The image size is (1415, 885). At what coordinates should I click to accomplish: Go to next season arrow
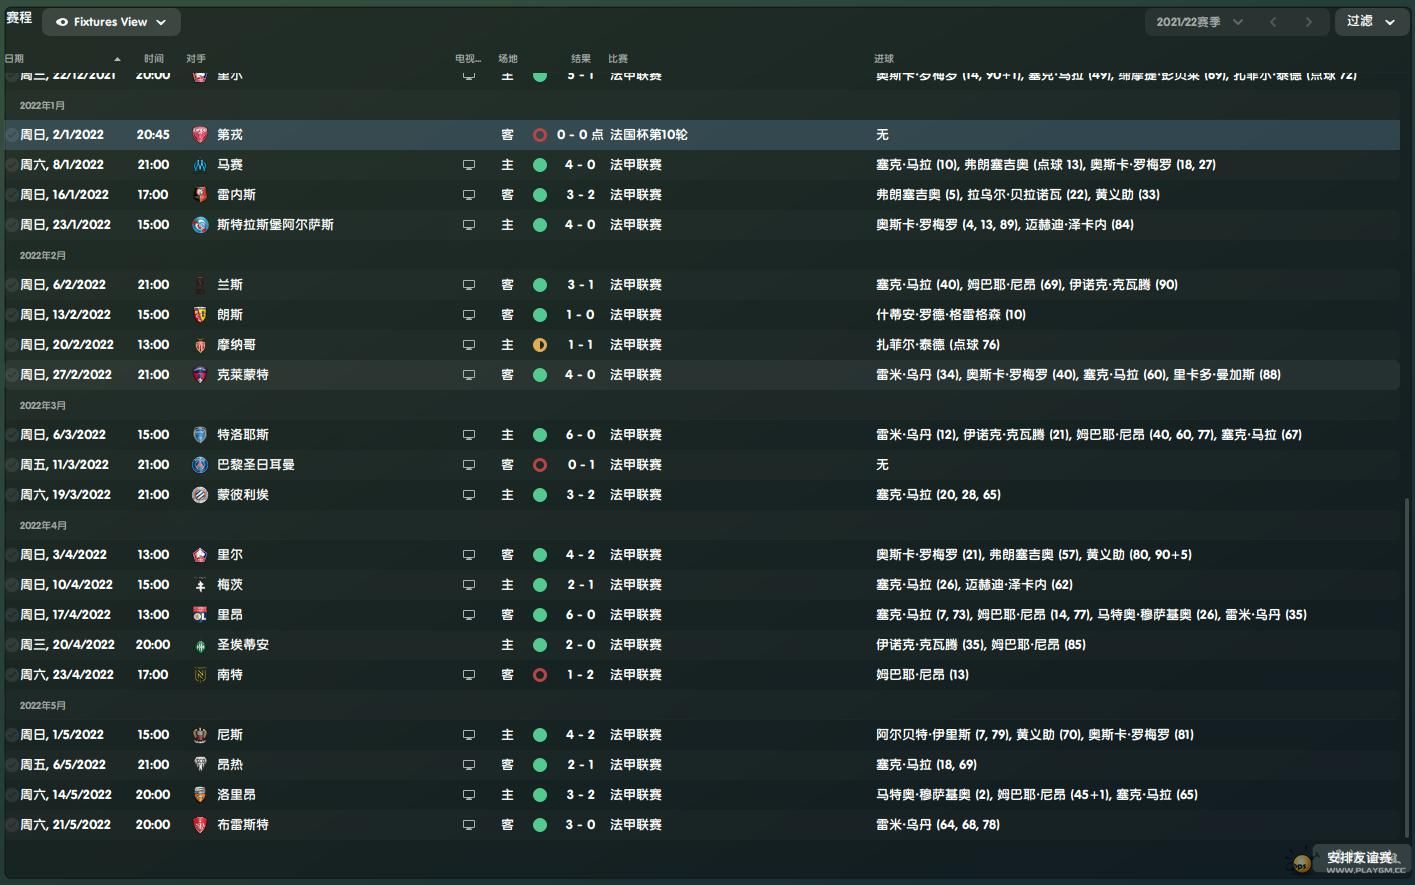(x=1308, y=22)
